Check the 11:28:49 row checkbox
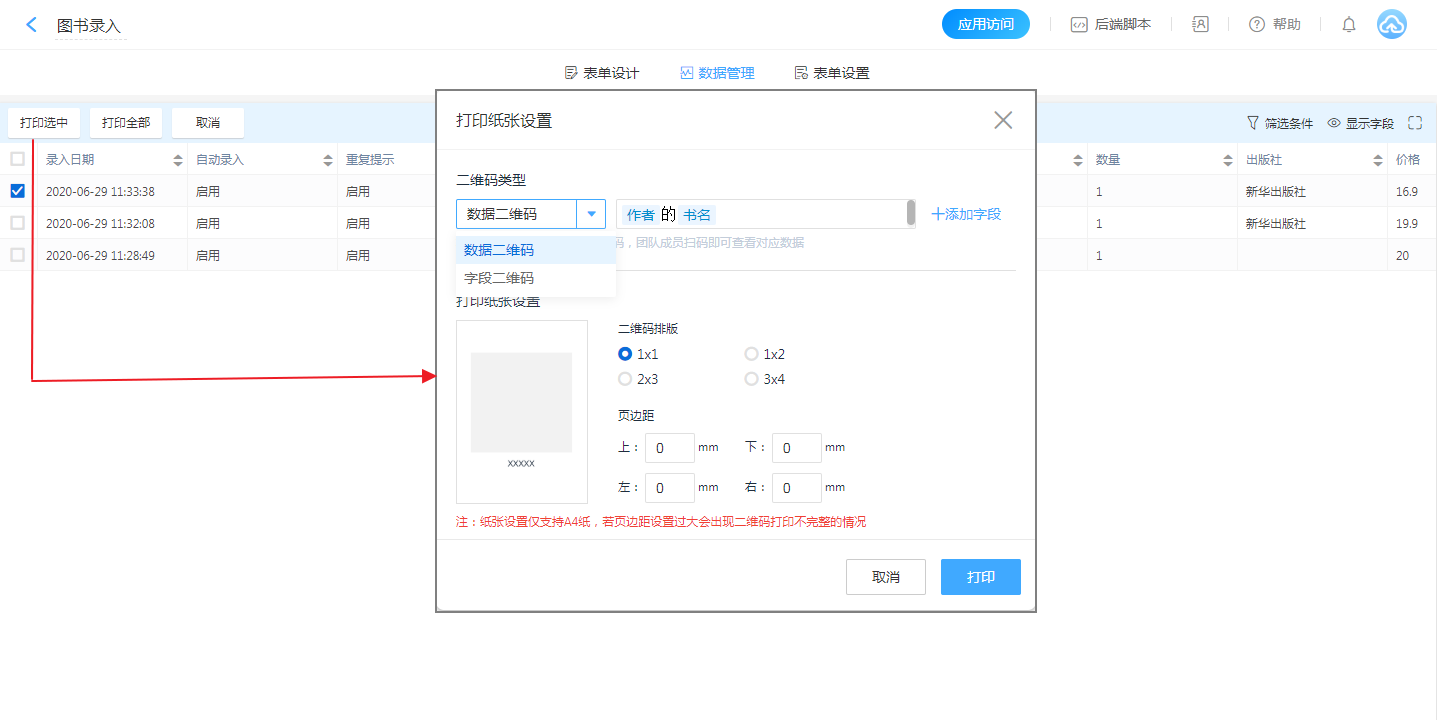The height and width of the screenshot is (720, 1437). click(x=17, y=255)
